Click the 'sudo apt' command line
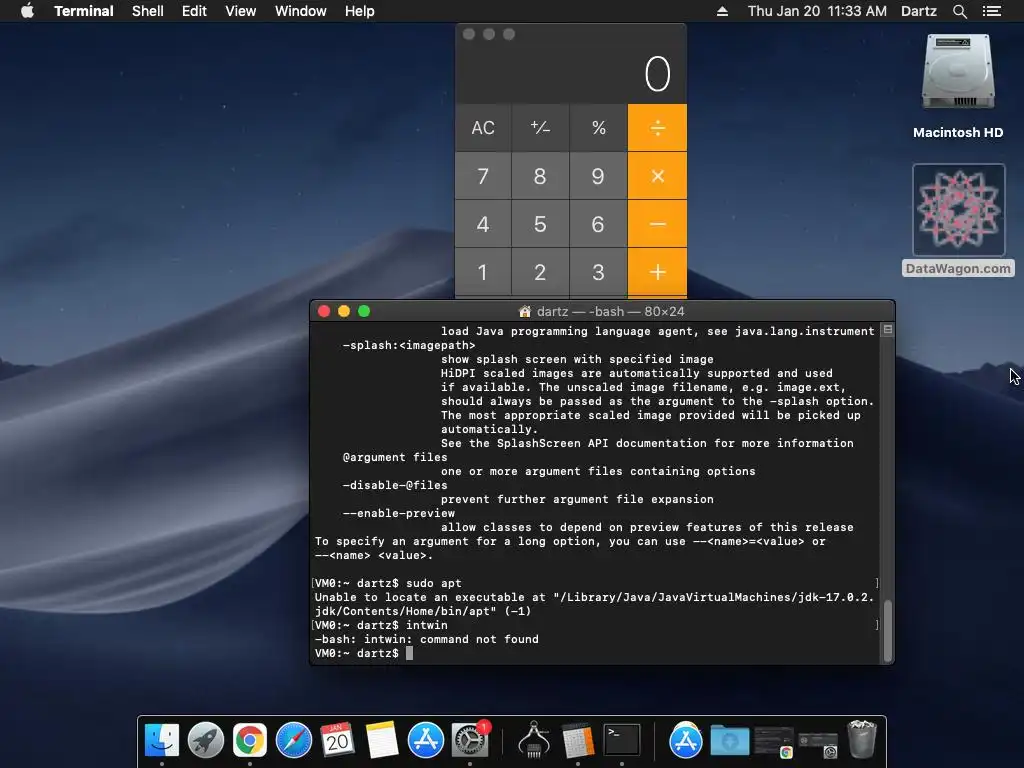Viewport: 1024px width, 768px height. (x=388, y=583)
